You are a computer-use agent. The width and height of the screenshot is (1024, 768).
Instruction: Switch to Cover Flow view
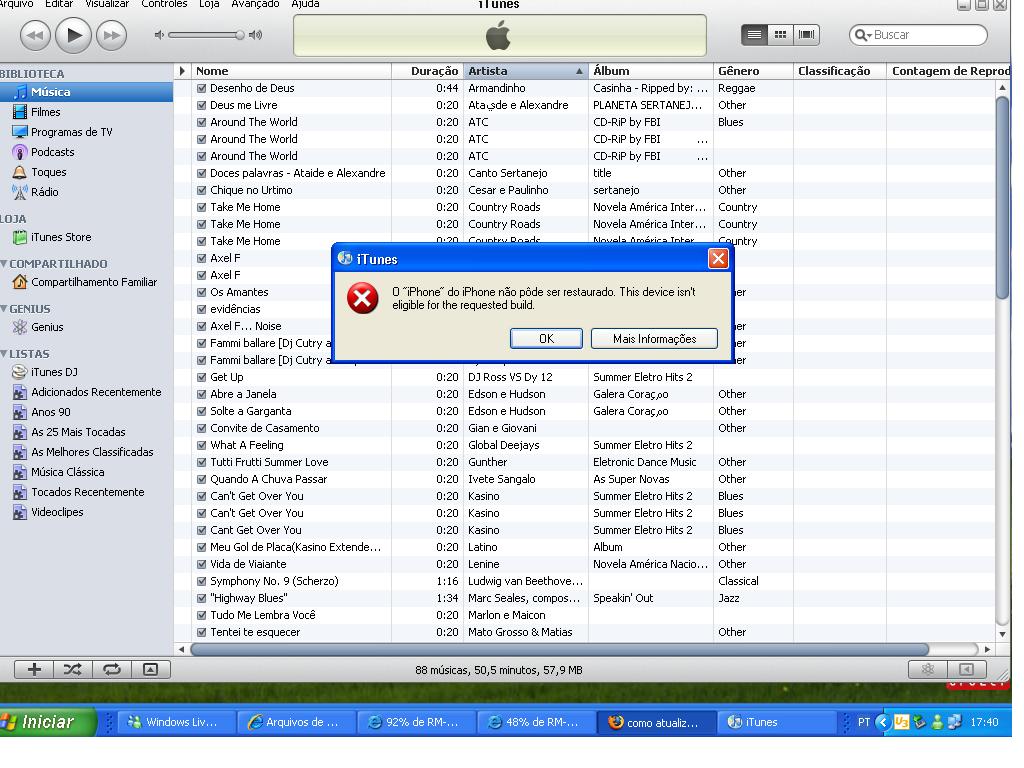807,35
